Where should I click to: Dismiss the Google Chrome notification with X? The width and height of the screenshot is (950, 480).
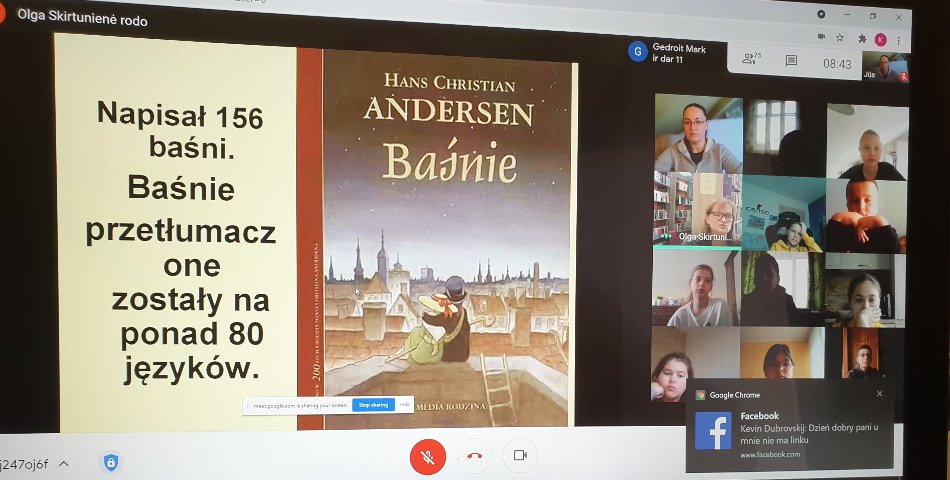[879, 394]
